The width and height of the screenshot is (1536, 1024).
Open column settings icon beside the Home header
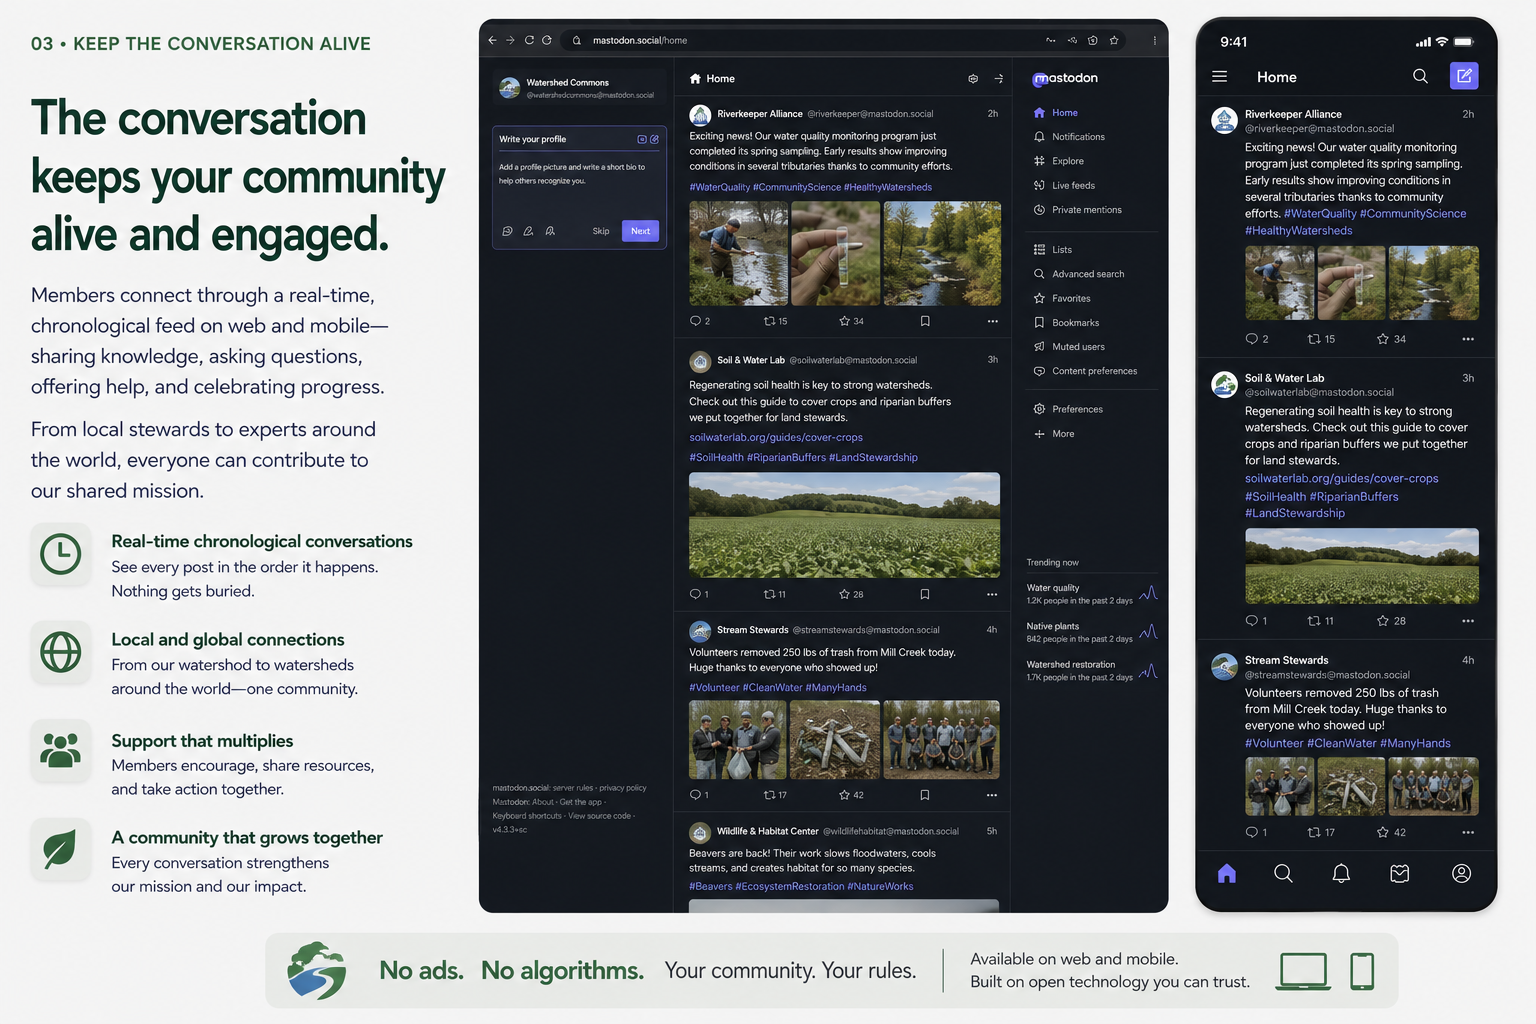click(x=973, y=79)
